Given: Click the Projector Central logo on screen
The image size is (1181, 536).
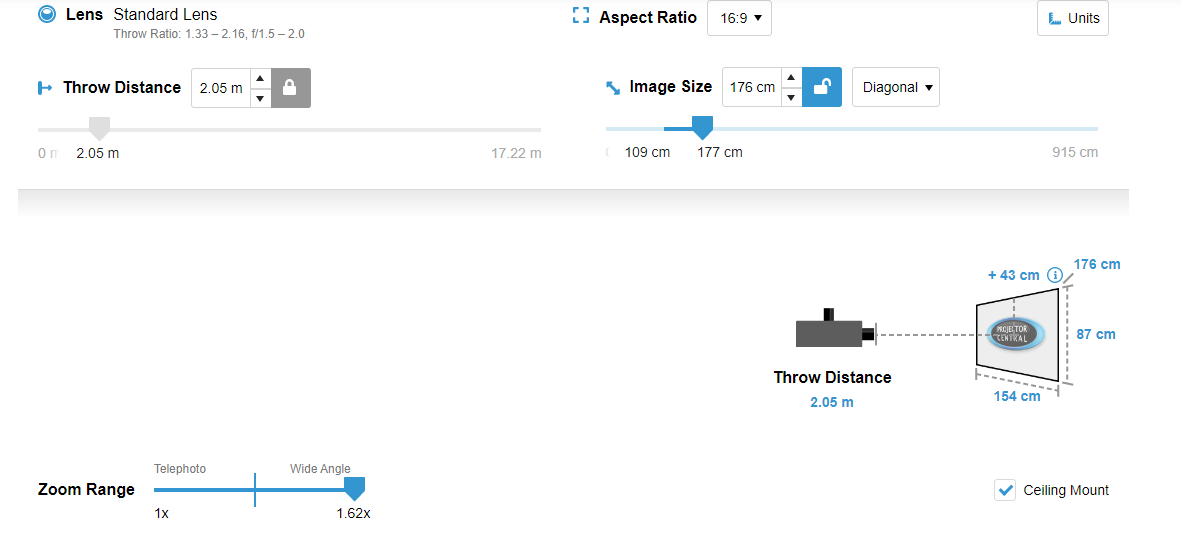Looking at the screenshot, I should click(1014, 333).
